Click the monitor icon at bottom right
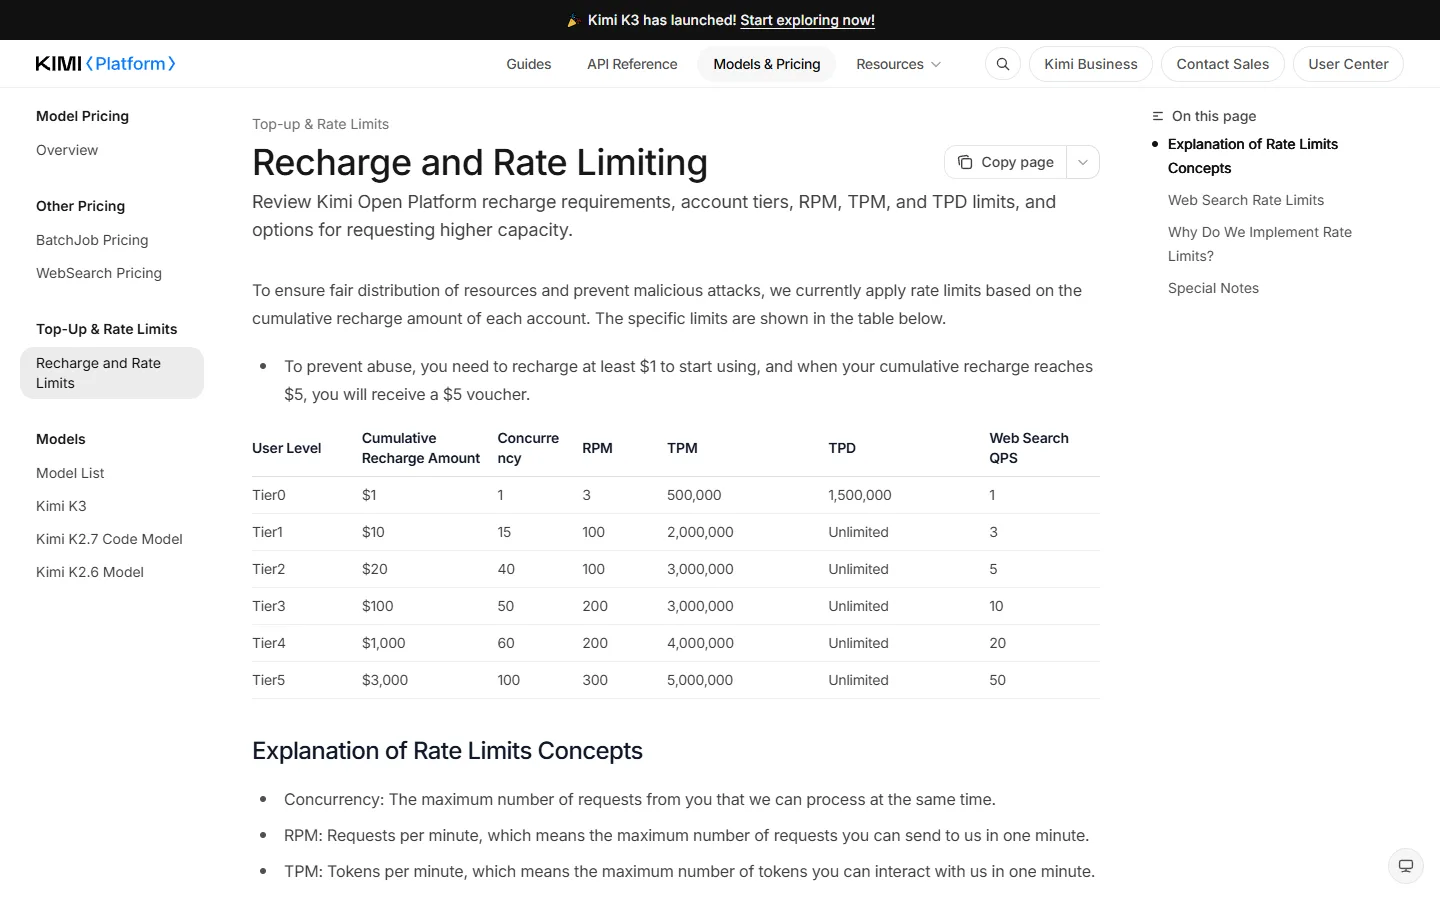Viewport: 1440px width, 900px height. [x=1406, y=866]
